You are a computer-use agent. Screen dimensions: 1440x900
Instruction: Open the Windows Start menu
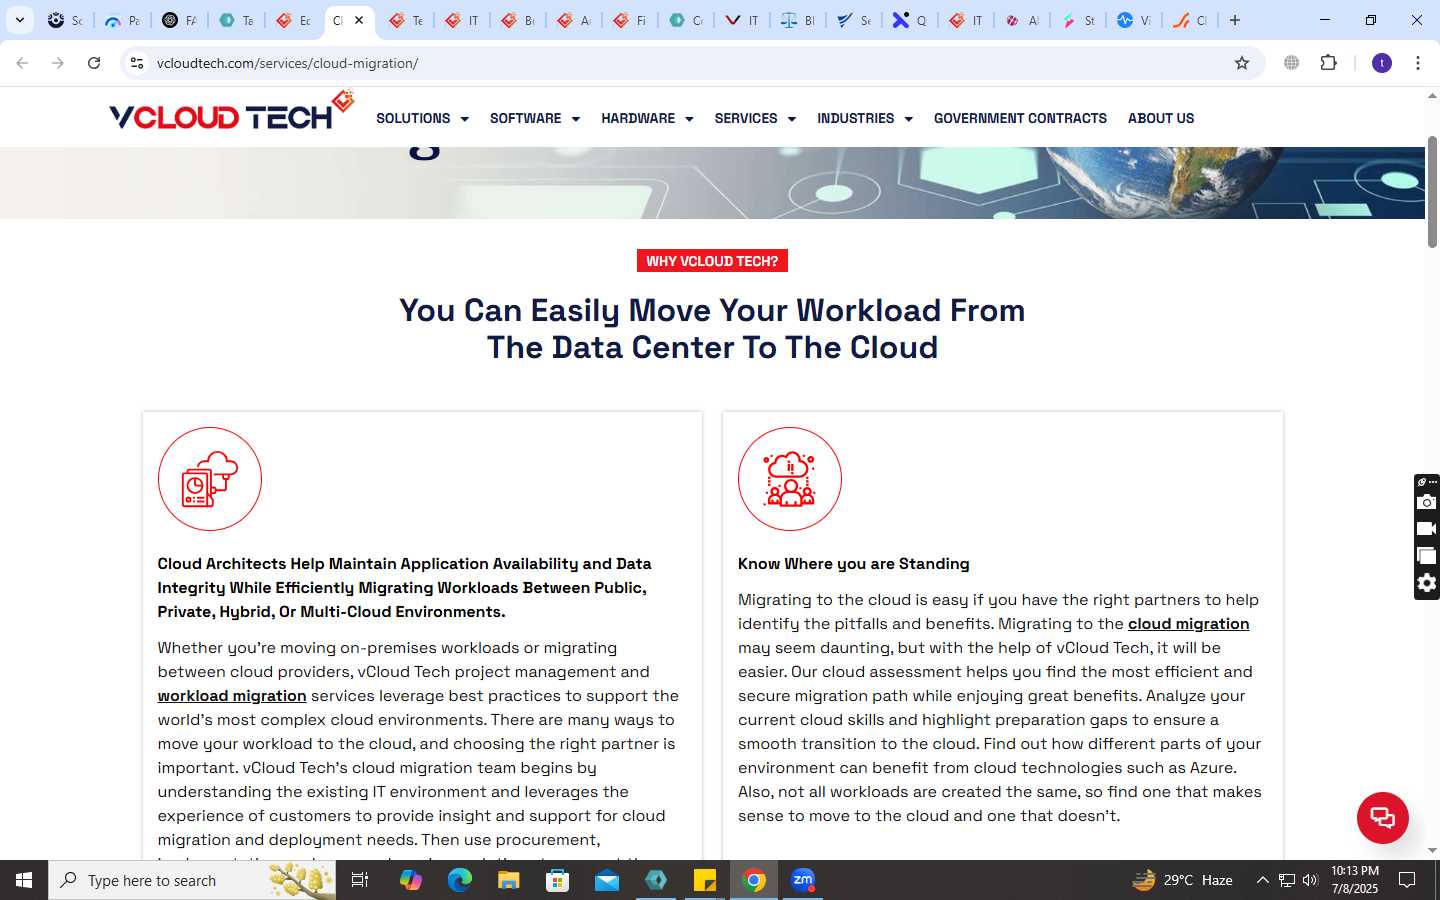(x=24, y=880)
